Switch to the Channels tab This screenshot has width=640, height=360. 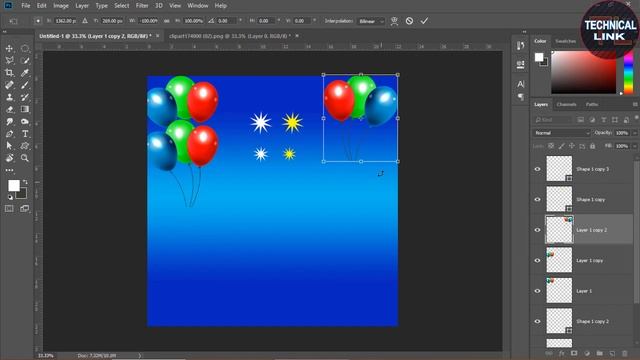tap(567, 104)
